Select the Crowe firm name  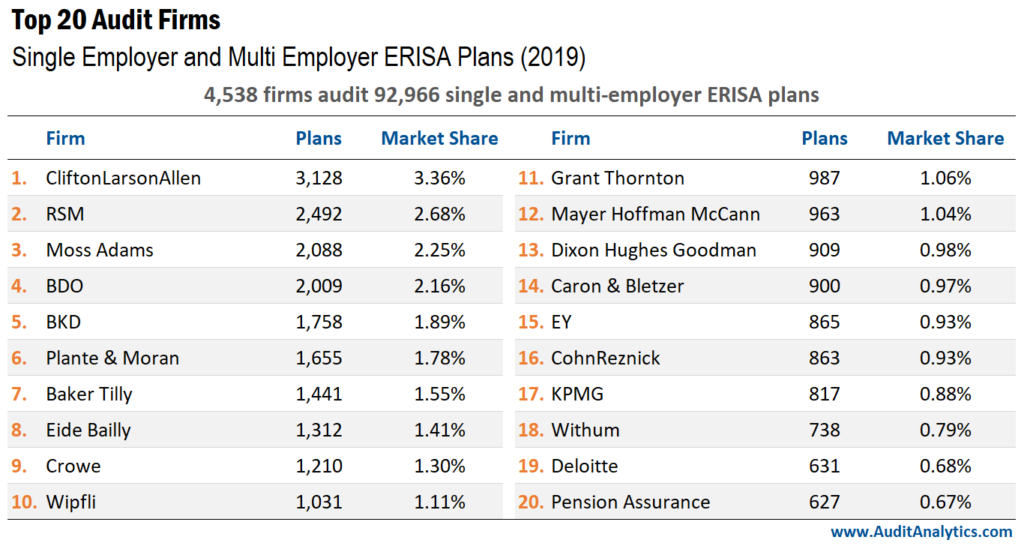[73, 466]
